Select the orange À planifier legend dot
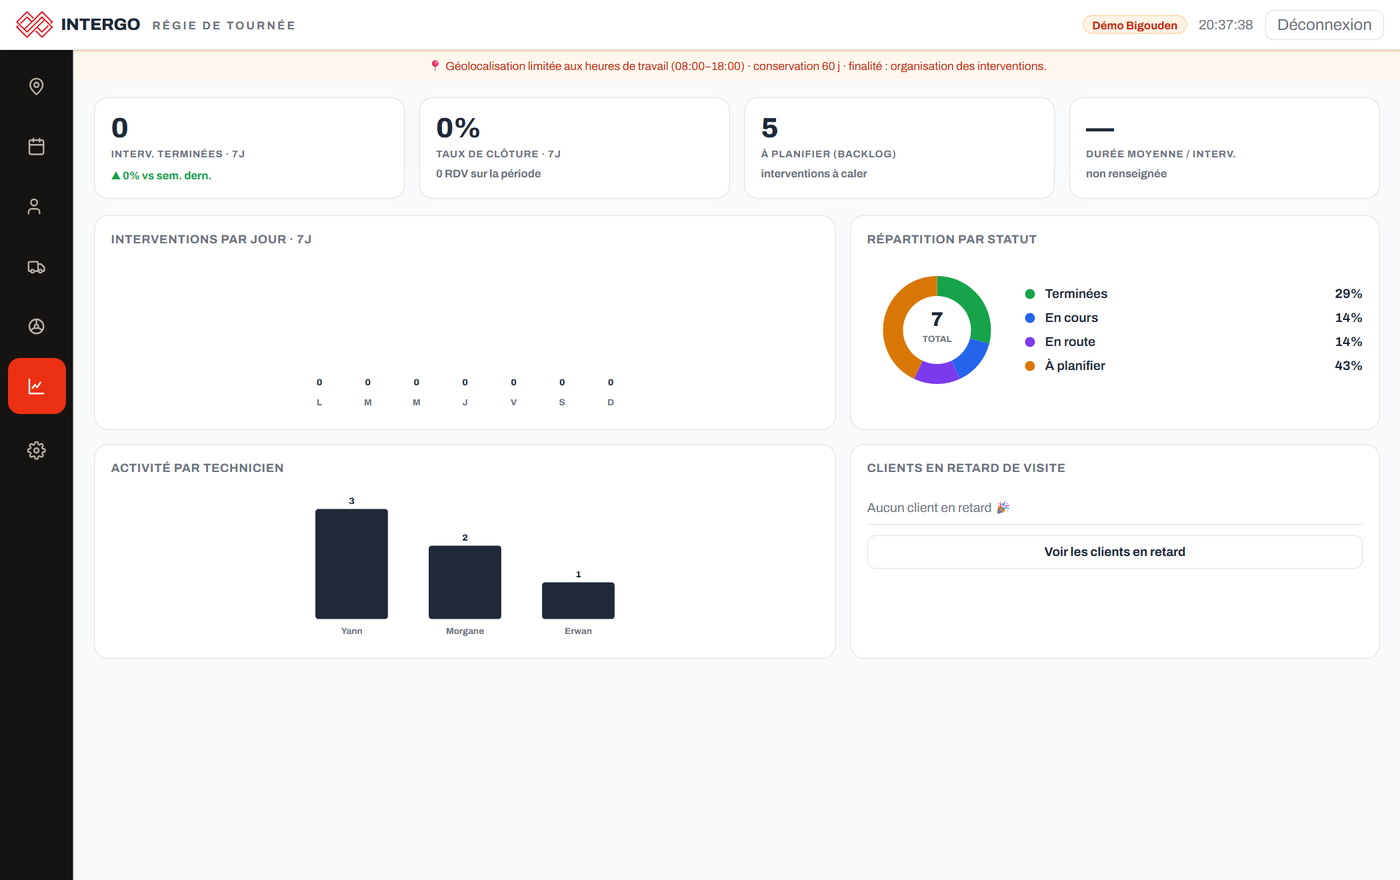 tap(1030, 366)
